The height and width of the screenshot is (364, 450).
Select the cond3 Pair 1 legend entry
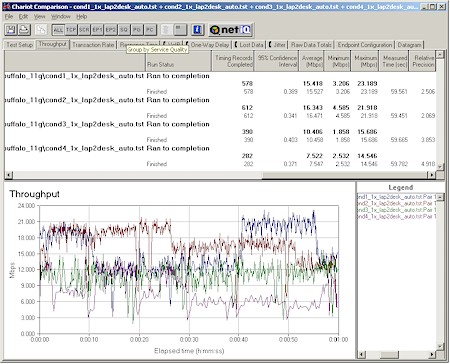(x=396, y=210)
